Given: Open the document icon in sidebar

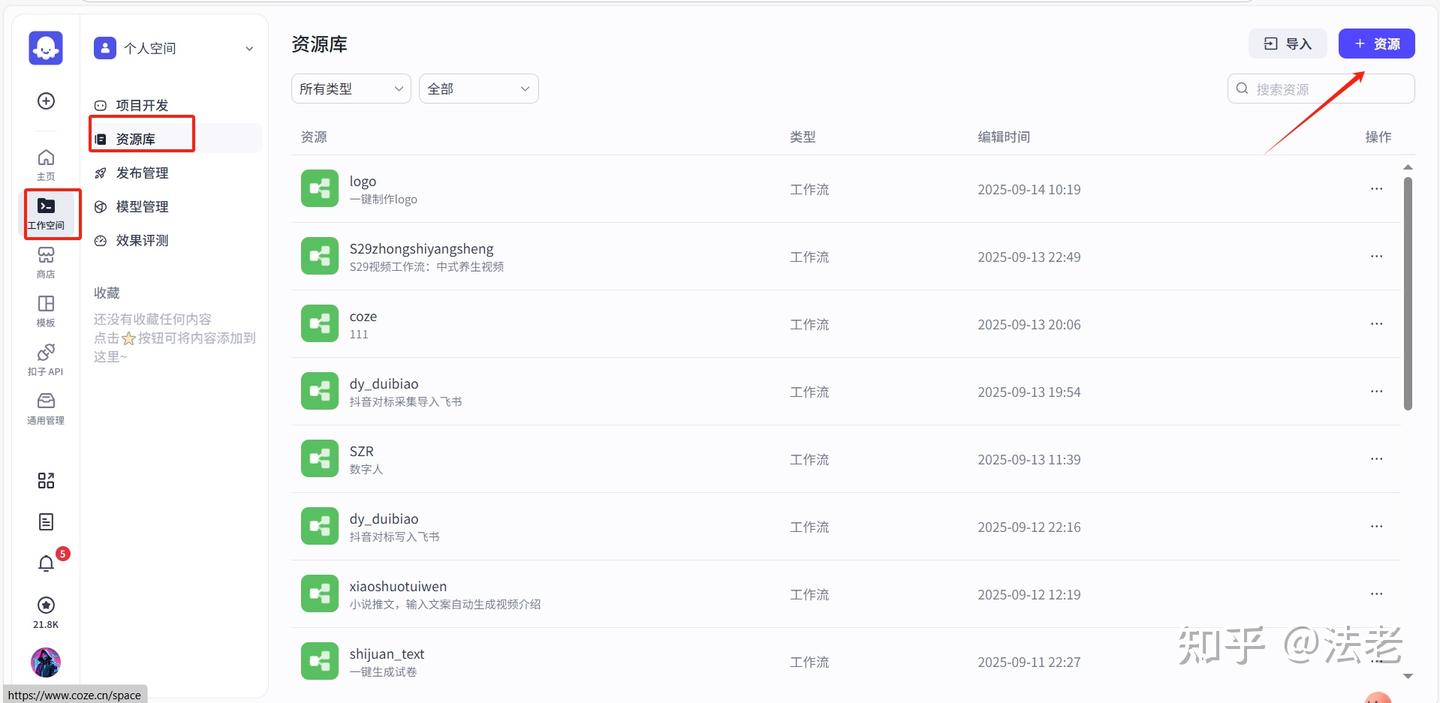Looking at the screenshot, I should tap(46, 522).
